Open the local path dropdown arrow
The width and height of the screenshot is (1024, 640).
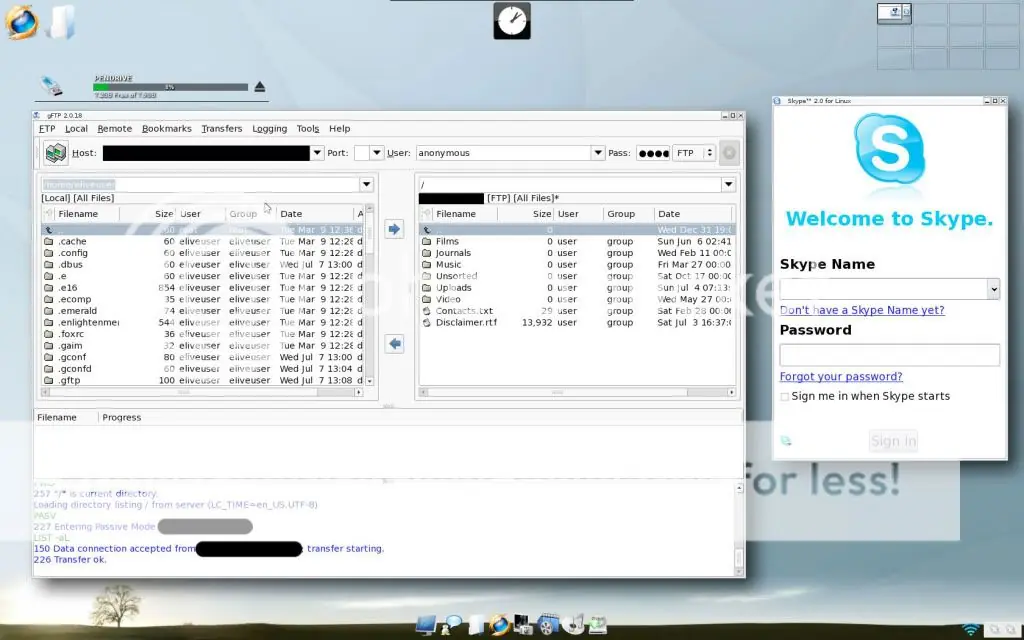[x=366, y=185]
